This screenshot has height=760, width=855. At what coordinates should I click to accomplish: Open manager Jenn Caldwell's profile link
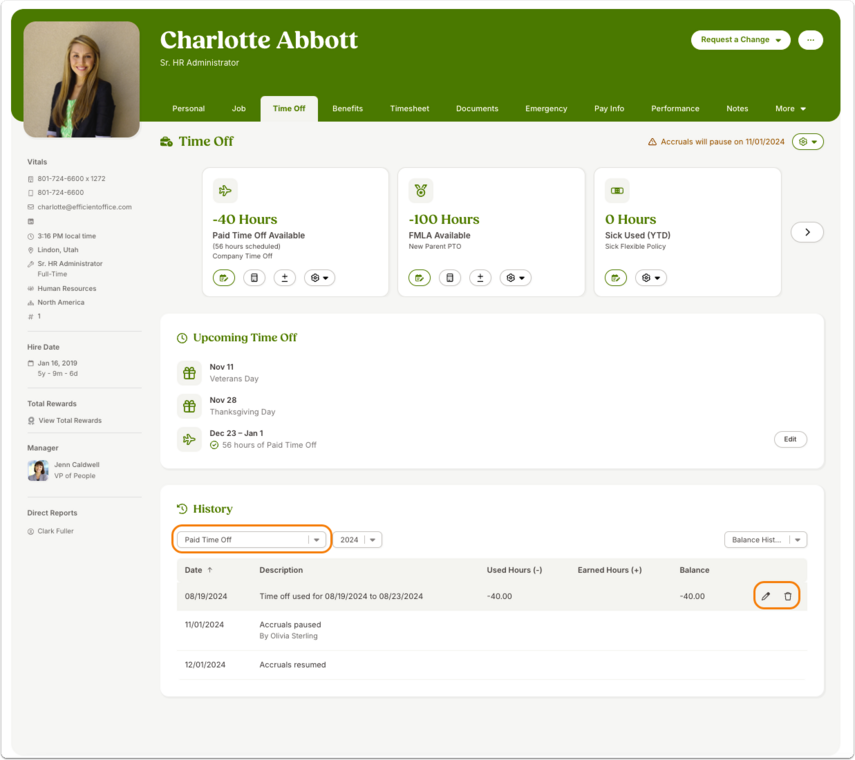pos(77,465)
